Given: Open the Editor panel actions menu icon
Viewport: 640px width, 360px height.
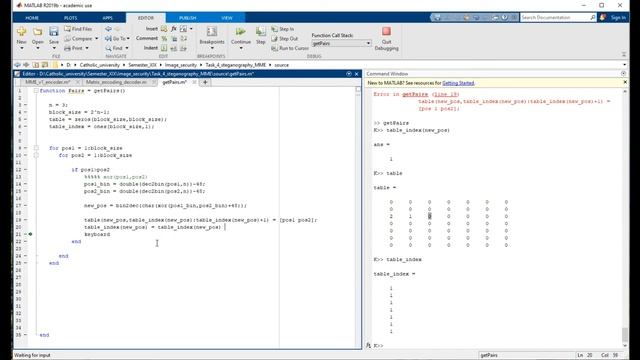Looking at the screenshot, I should pyautogui.click(x=349, y=74).
